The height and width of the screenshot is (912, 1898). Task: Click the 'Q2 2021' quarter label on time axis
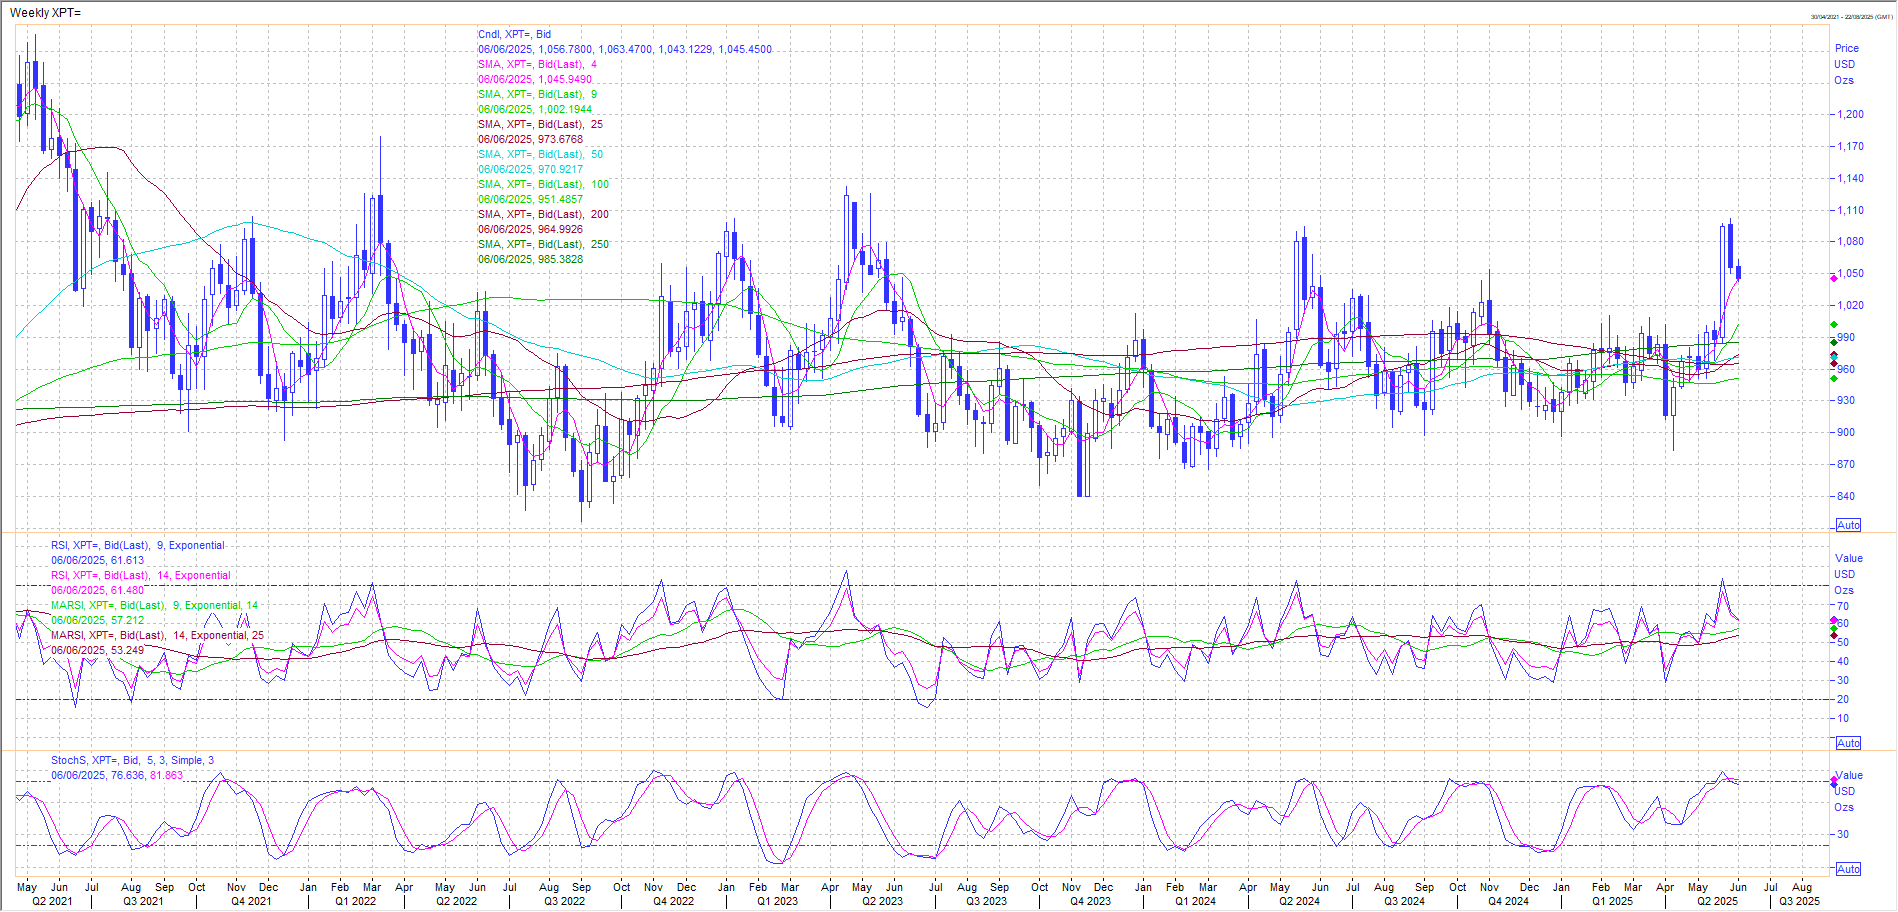(52, 901)
